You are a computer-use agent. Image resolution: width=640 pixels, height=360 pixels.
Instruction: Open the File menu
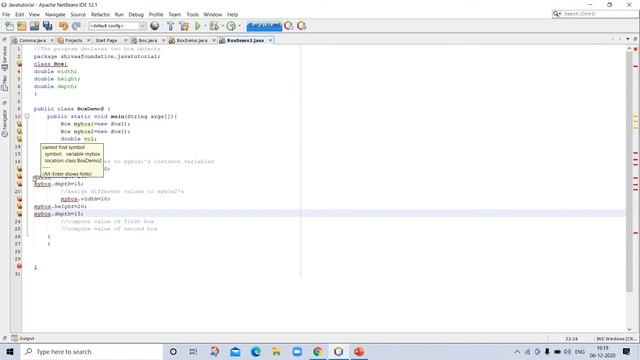coord(6,14)
